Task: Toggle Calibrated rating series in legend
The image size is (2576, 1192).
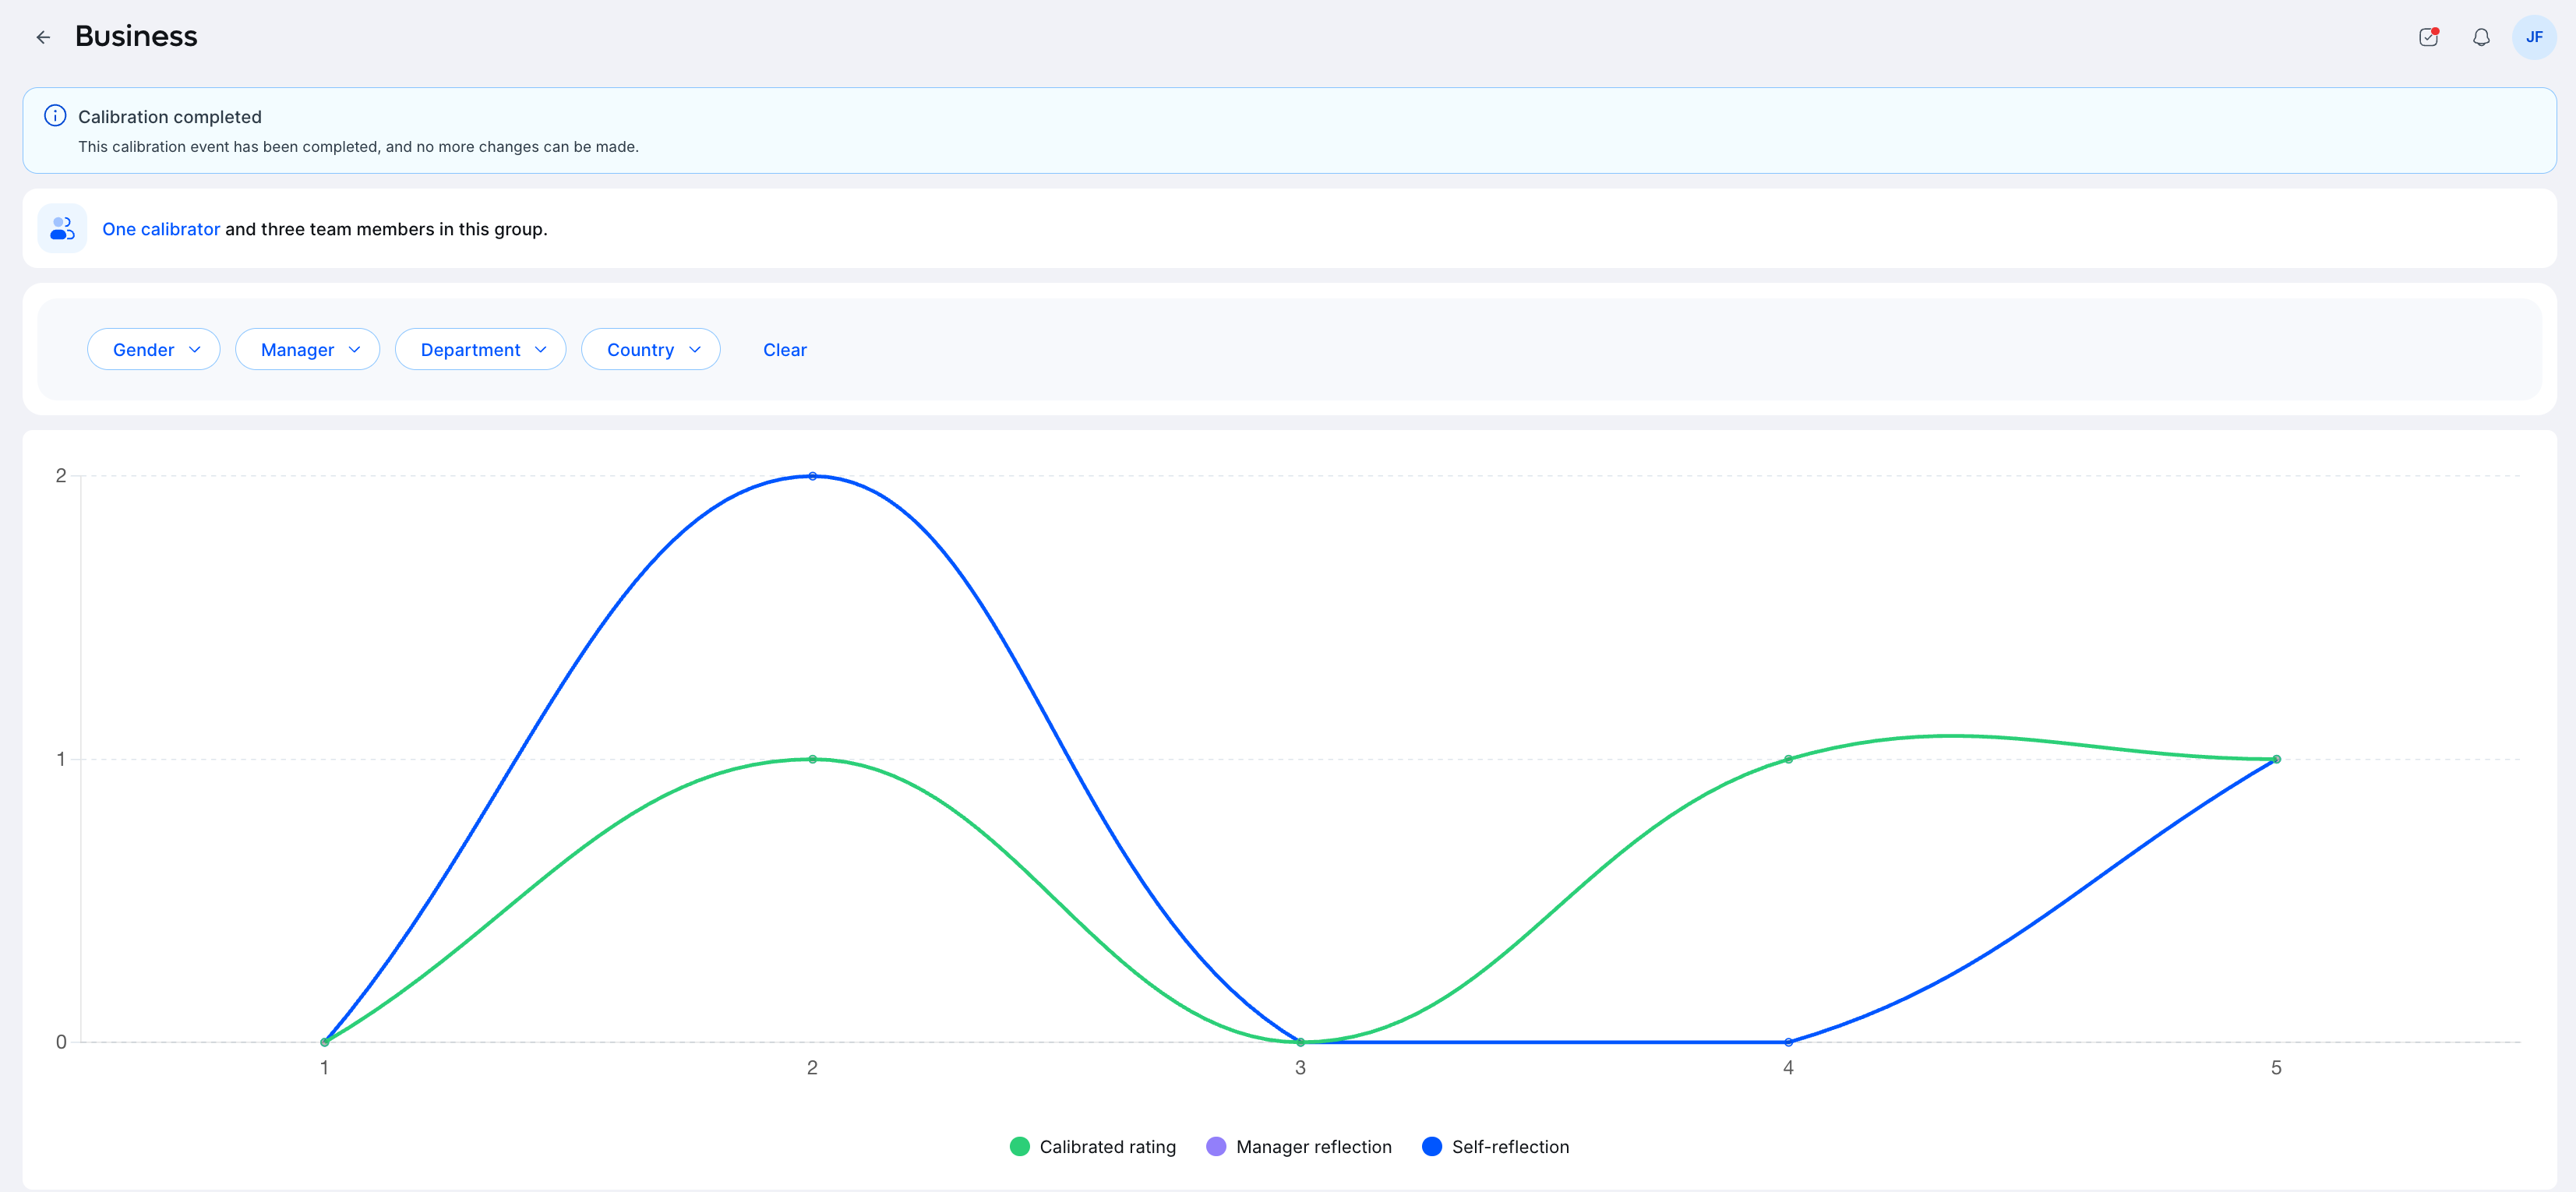Action: click(1093, 1146)
